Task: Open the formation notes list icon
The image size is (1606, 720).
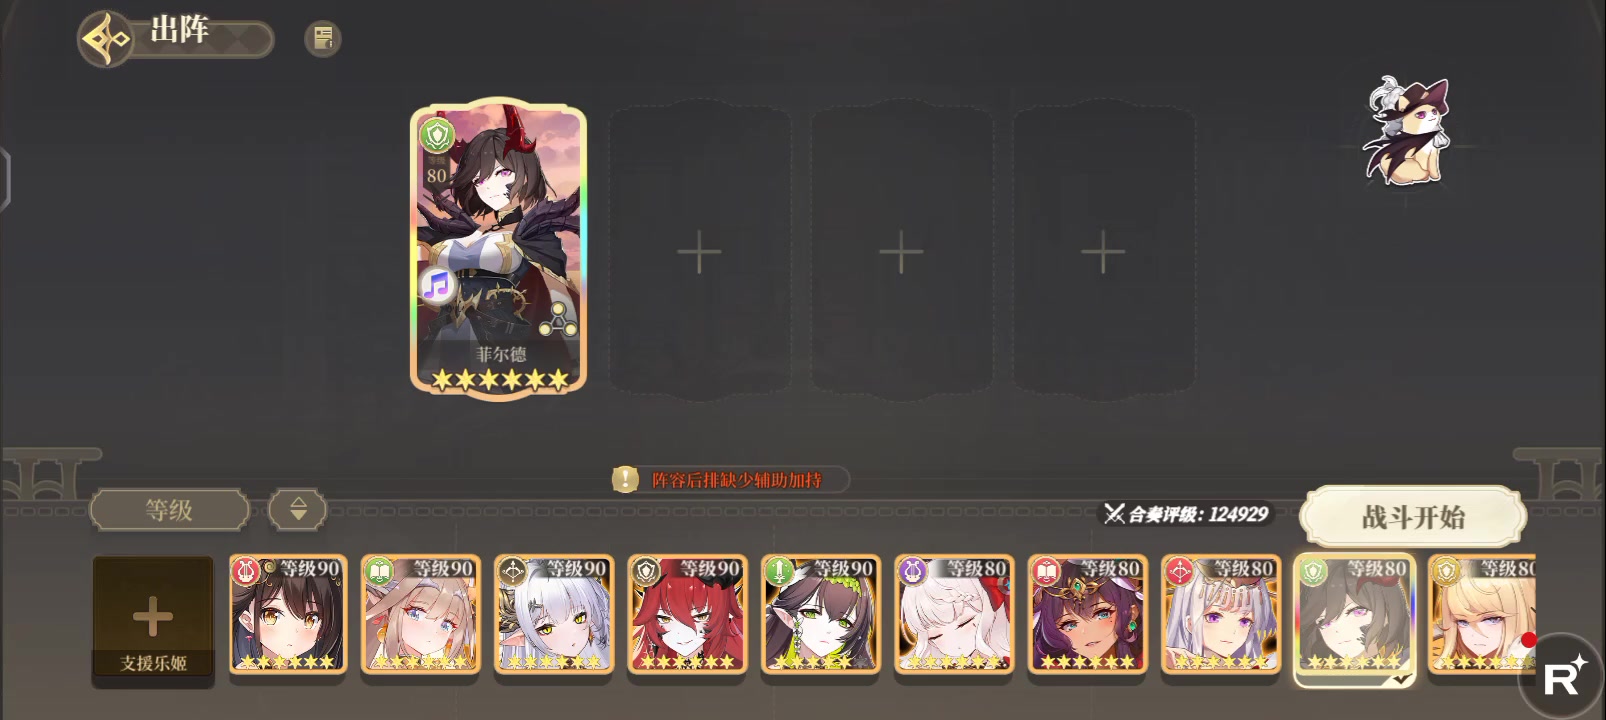Action: tap(323, 38)
